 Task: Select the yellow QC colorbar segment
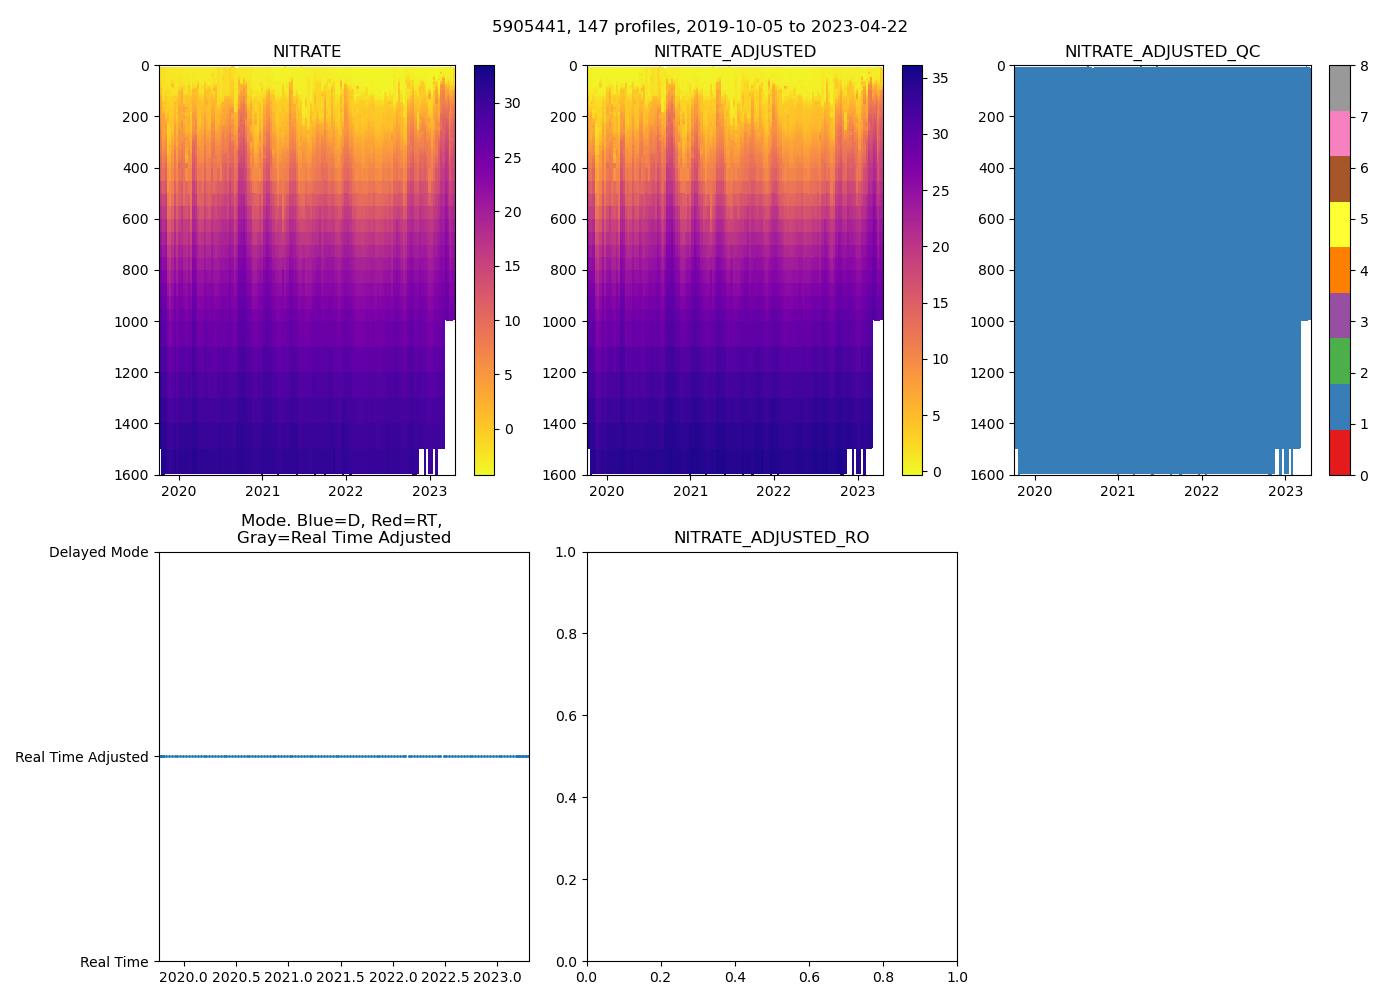(x=1339, y=224)
